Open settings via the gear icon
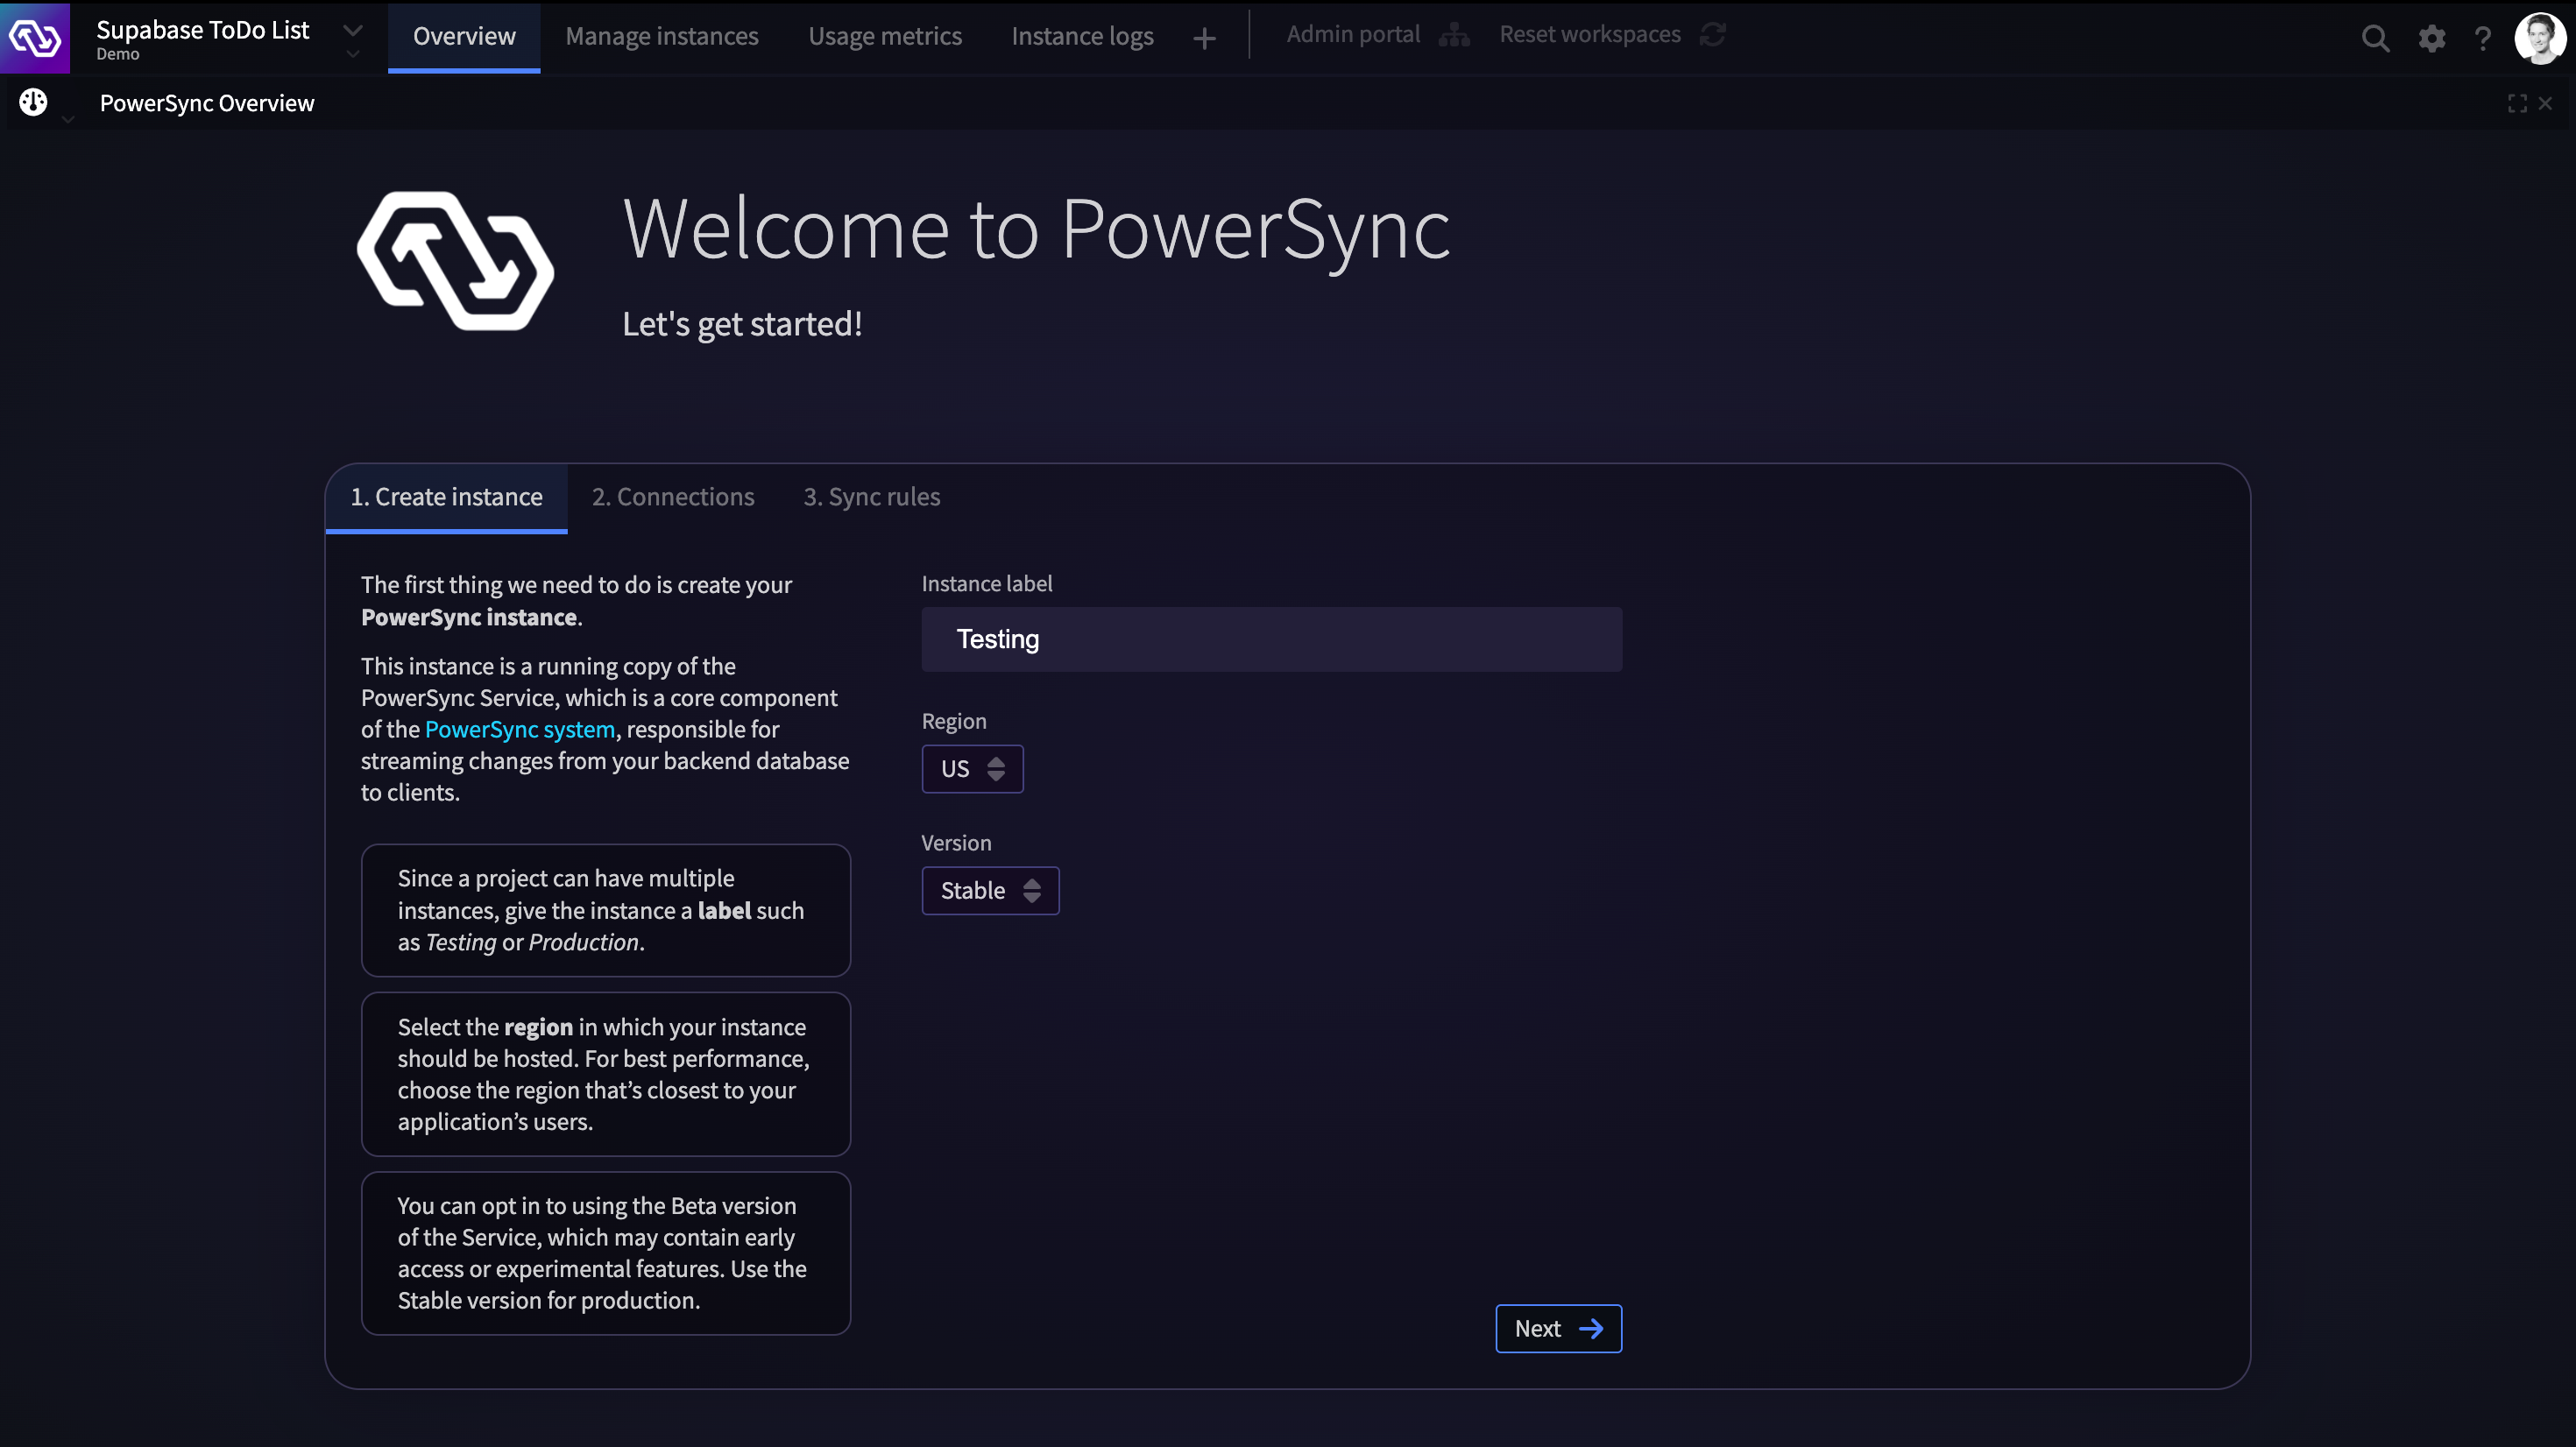Viewport: 2576px width, 1447px height. tap(2432, 38)
